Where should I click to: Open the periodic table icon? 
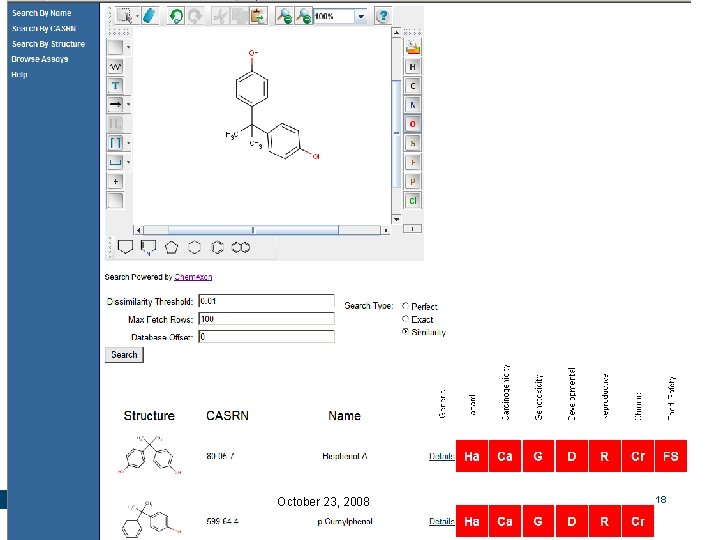coord(413,47)
